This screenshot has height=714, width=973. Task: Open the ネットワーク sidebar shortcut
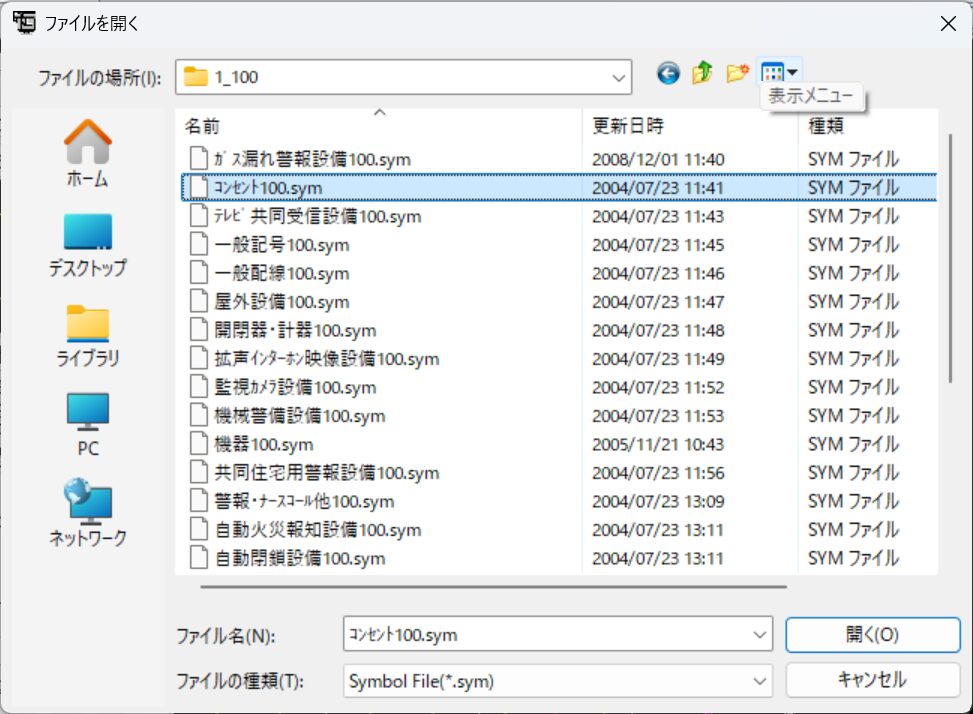pyautogui.click(x=87, y=512)
